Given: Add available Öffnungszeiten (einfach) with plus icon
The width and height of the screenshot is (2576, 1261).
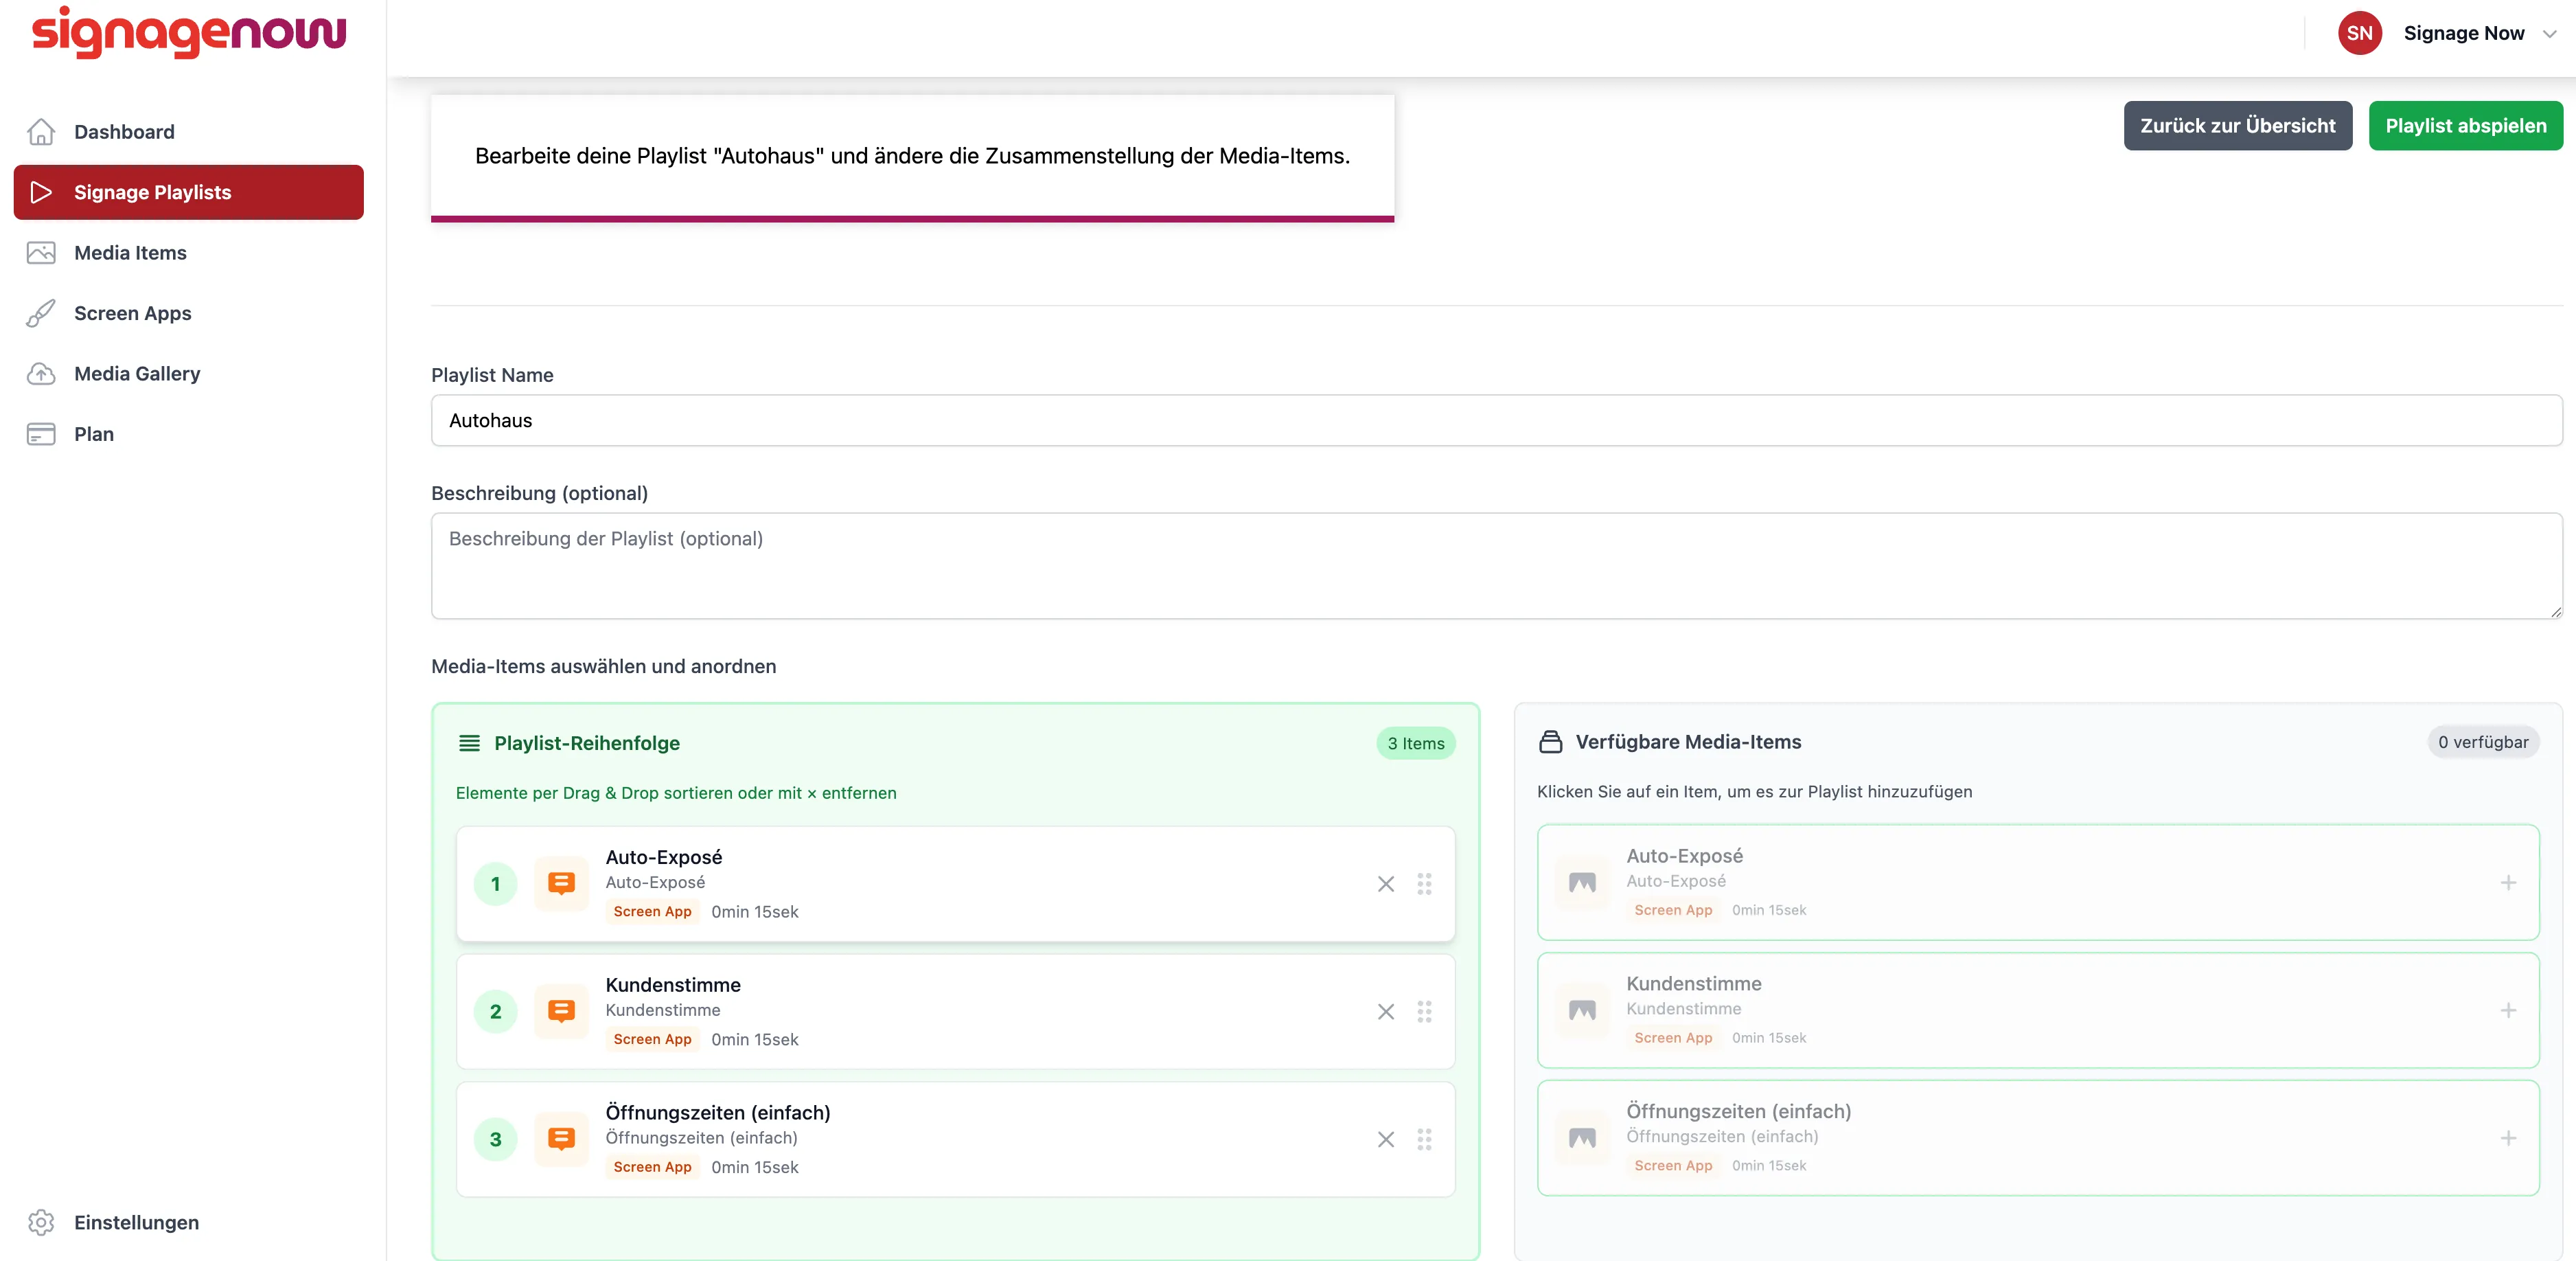Looking at the screenshot, I should click(2508, 1139).
